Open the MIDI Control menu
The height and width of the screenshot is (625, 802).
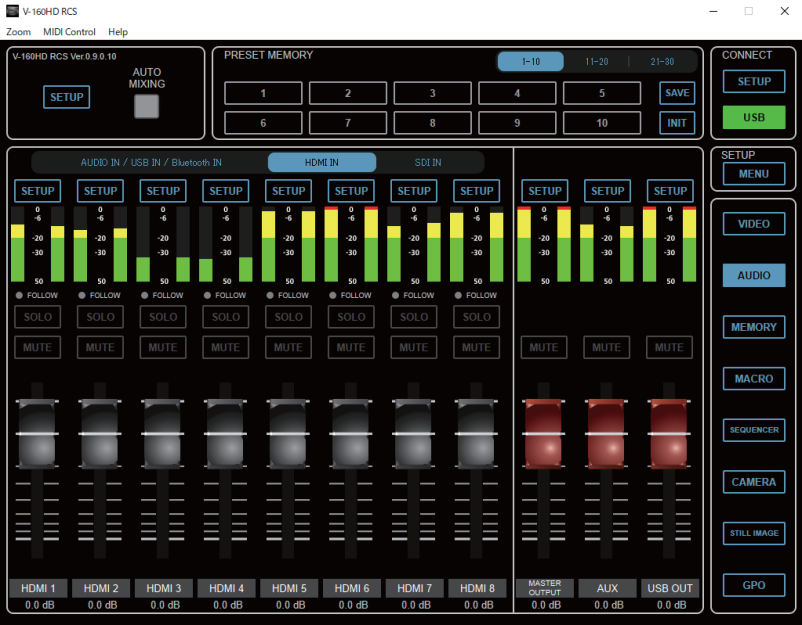click(x=69, y=32)
